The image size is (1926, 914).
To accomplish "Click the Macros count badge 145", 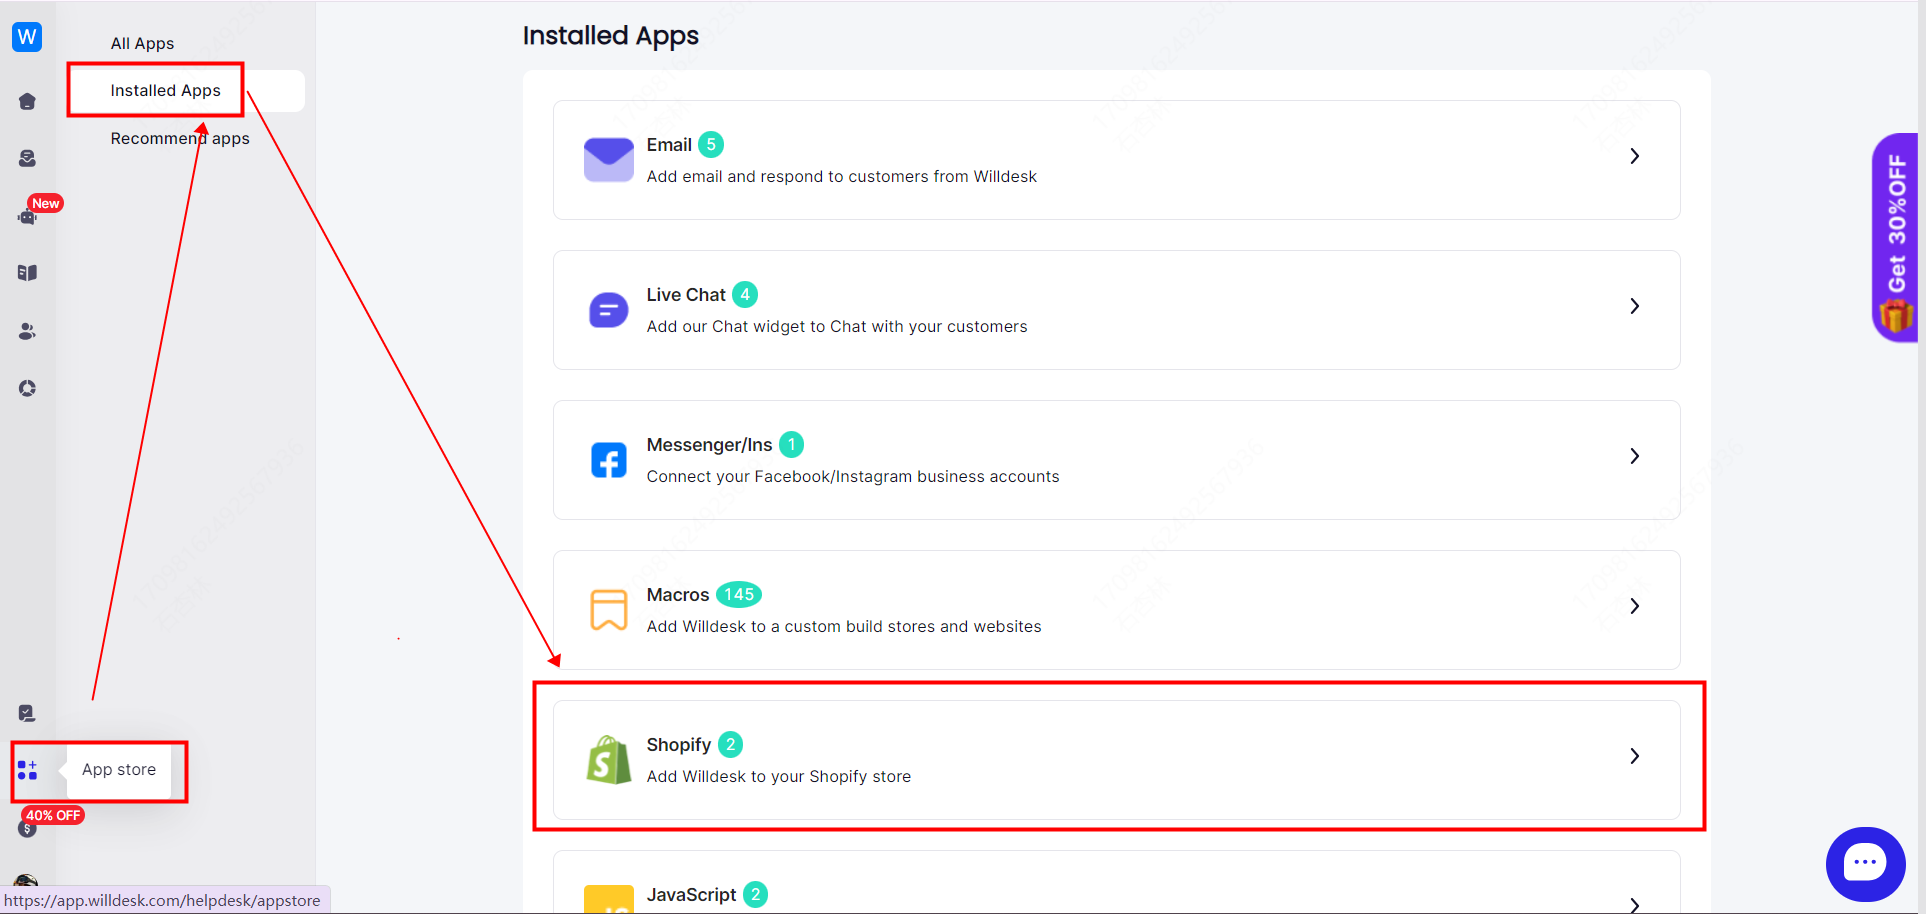I will pyautogui.click(x=739, y=594).
